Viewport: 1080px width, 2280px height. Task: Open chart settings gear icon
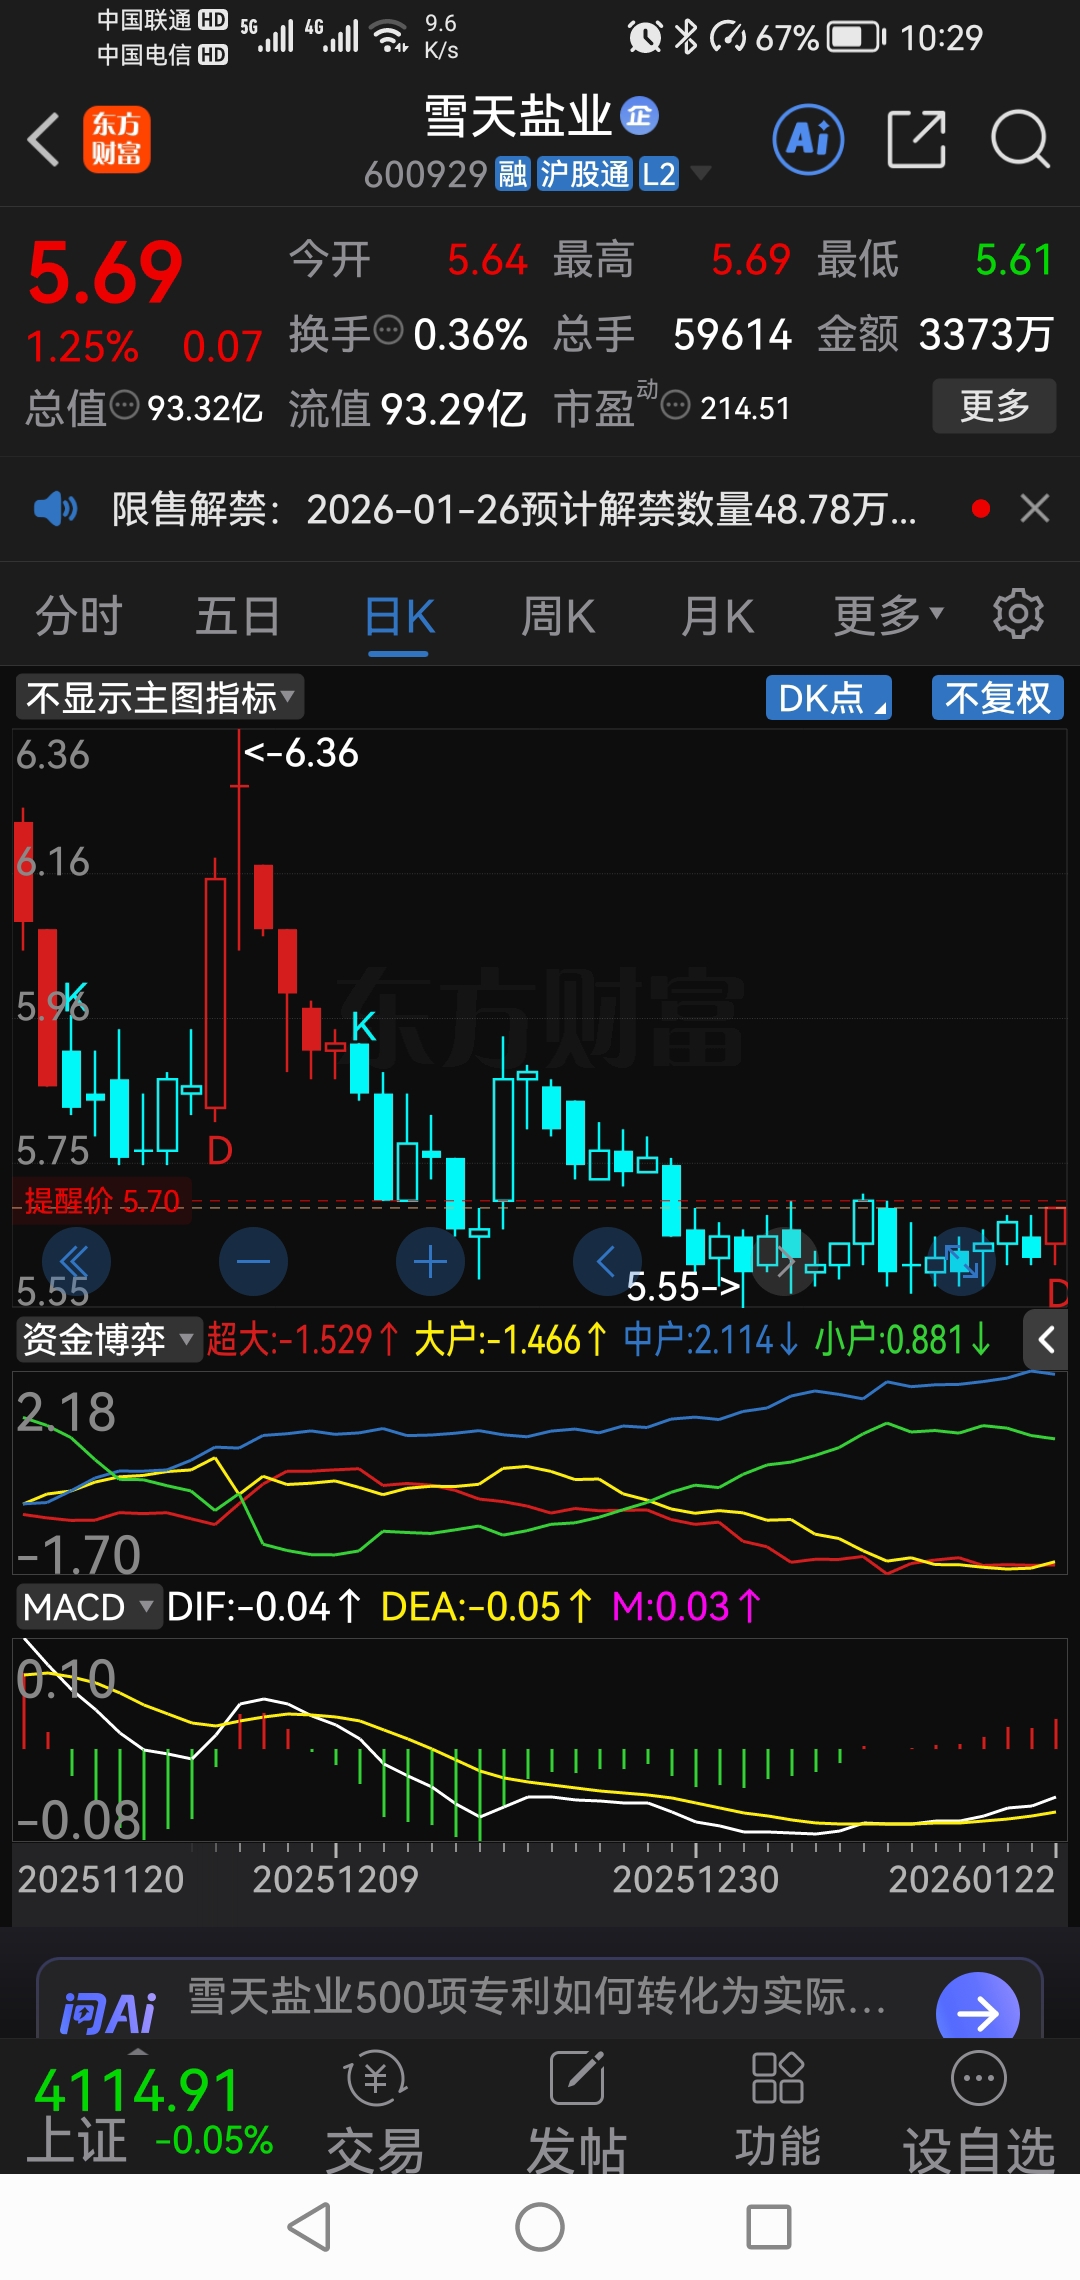click(1018, 614)
